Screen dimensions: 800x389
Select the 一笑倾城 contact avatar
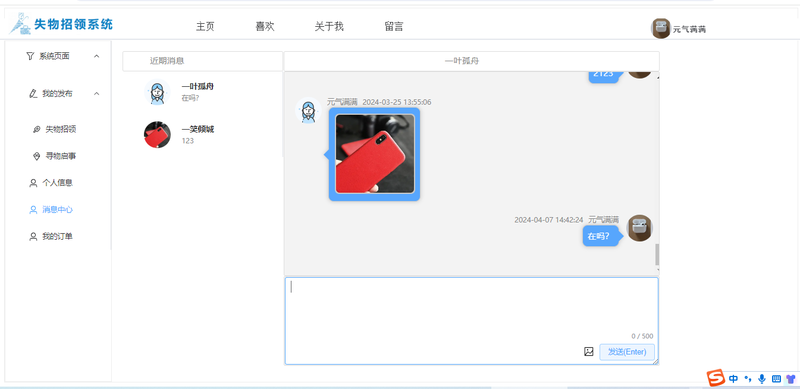157,135
